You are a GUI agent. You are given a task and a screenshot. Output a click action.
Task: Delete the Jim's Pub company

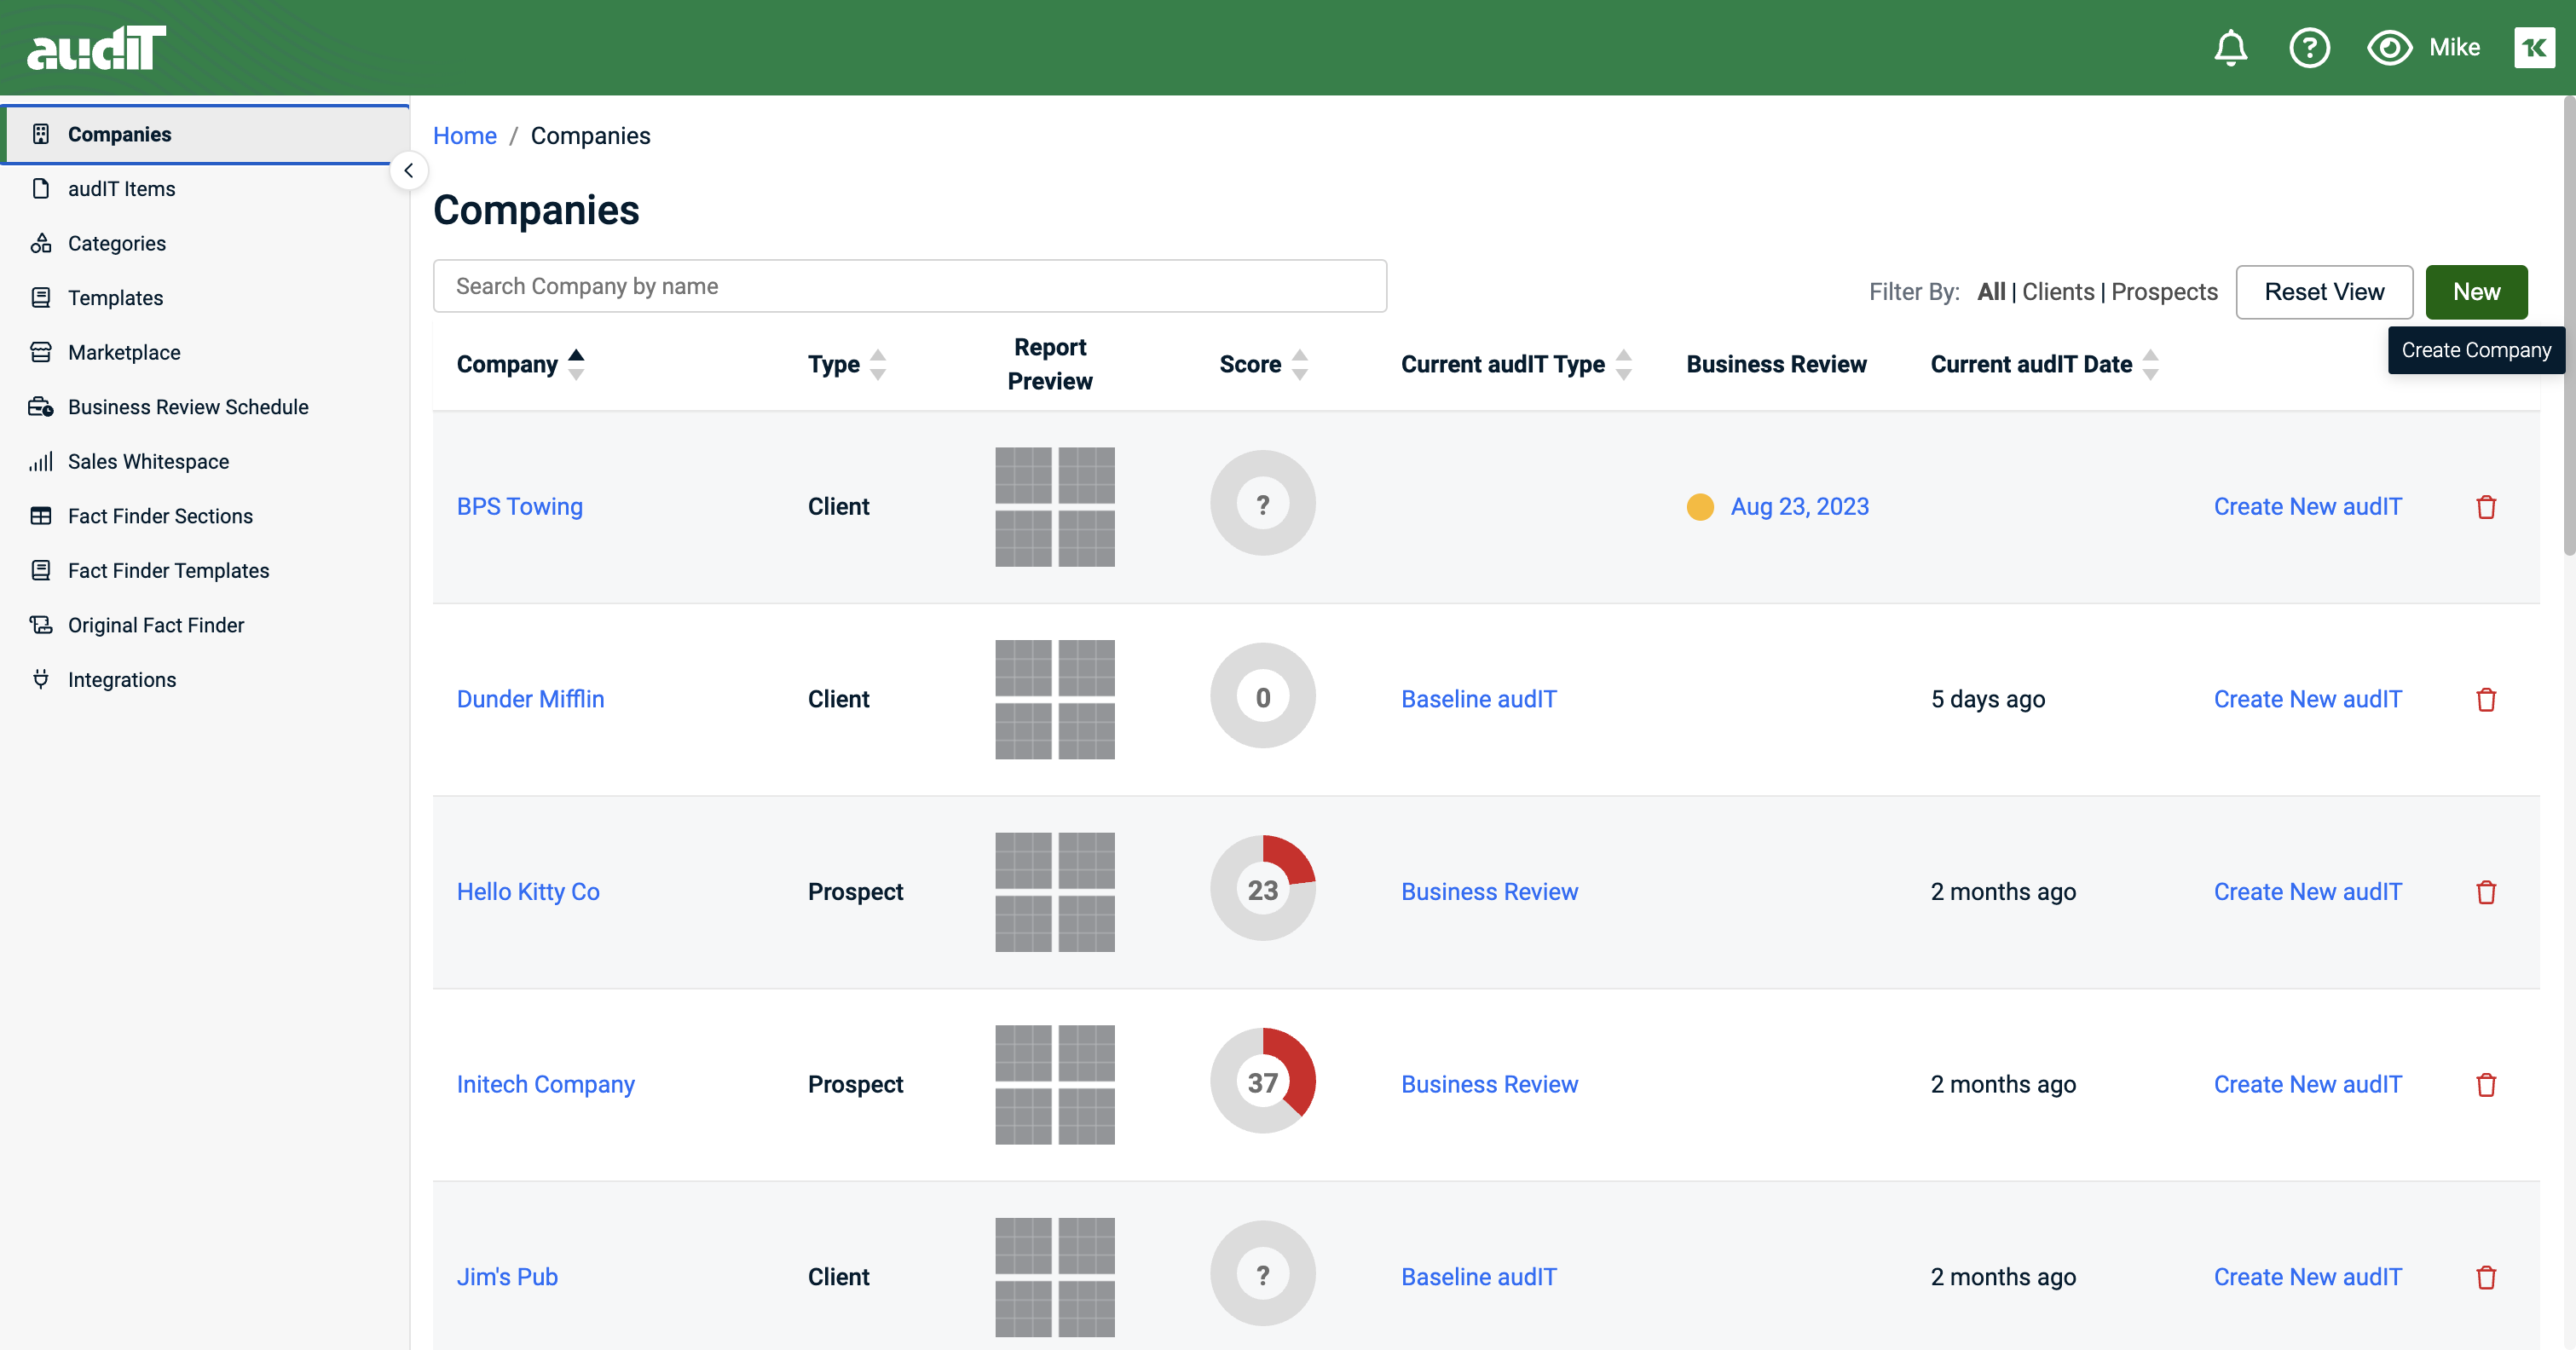click(2486, 1277)
